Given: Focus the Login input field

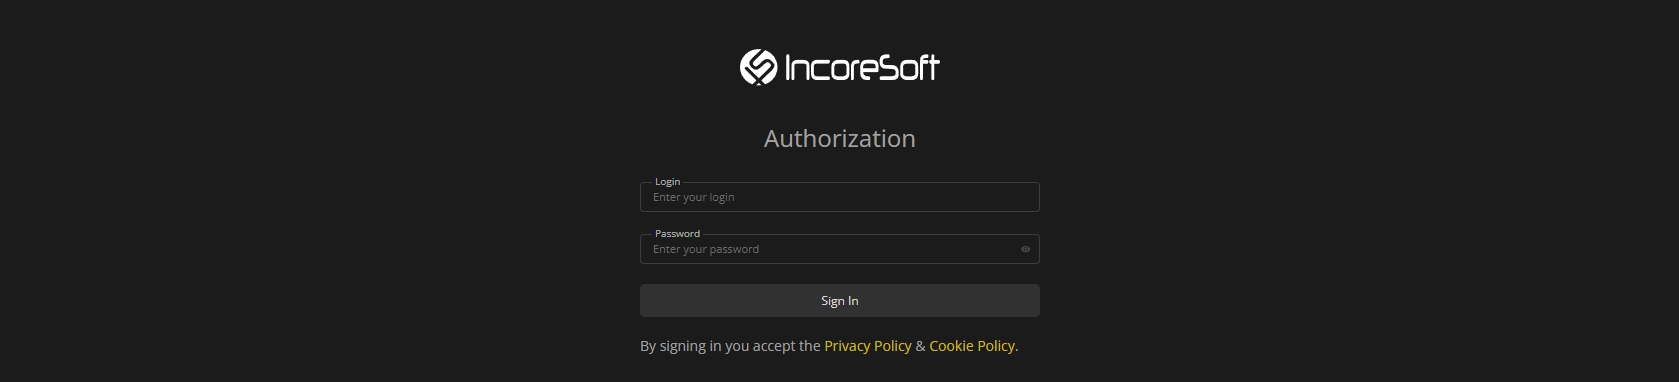Looking at the screenshot, I should (x=839, y=197).
